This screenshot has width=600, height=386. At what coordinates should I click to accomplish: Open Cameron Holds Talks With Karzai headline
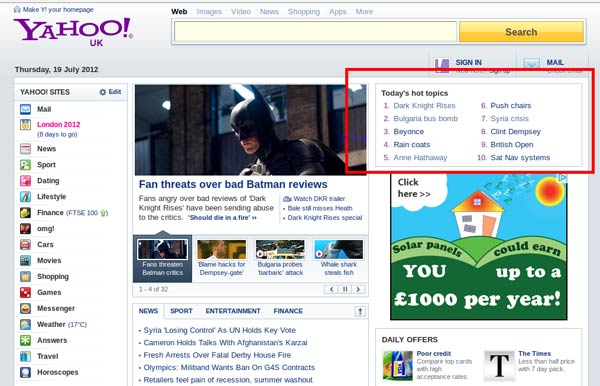[x=225, y=343]
